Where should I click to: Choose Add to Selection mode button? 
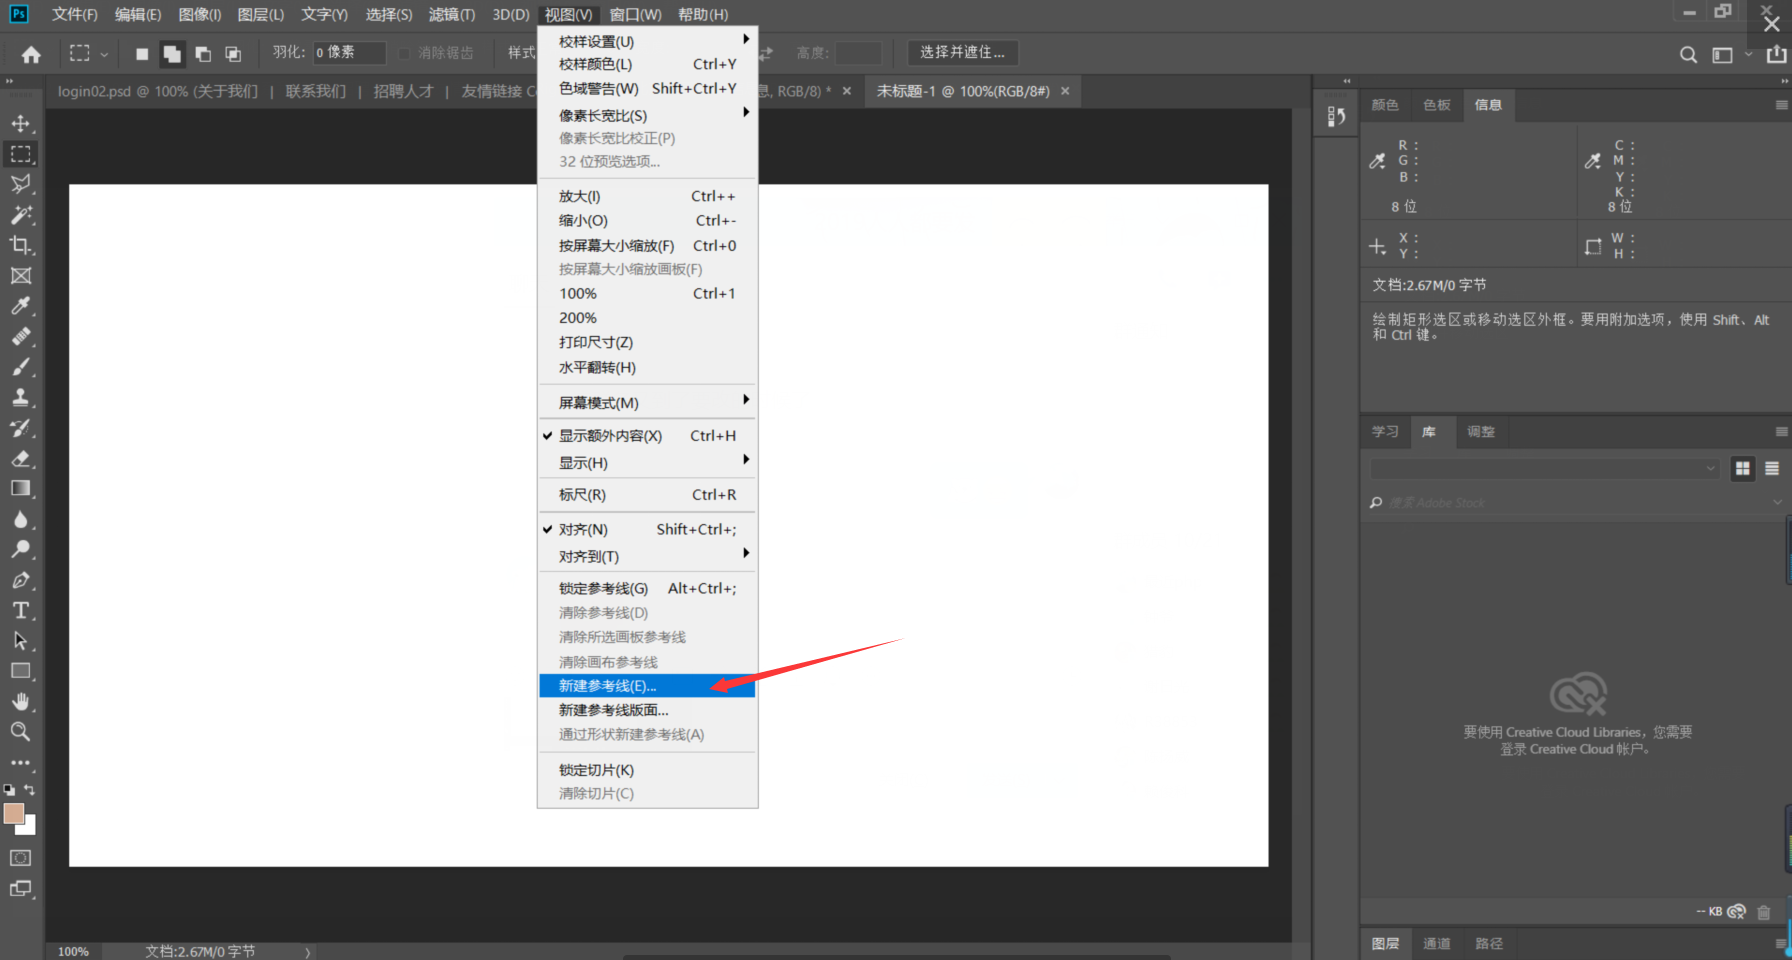pos(172,54)
